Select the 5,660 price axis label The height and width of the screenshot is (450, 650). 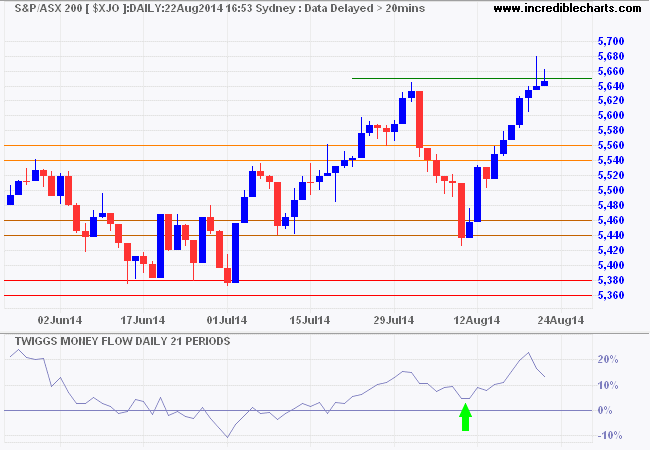[611, 71]
